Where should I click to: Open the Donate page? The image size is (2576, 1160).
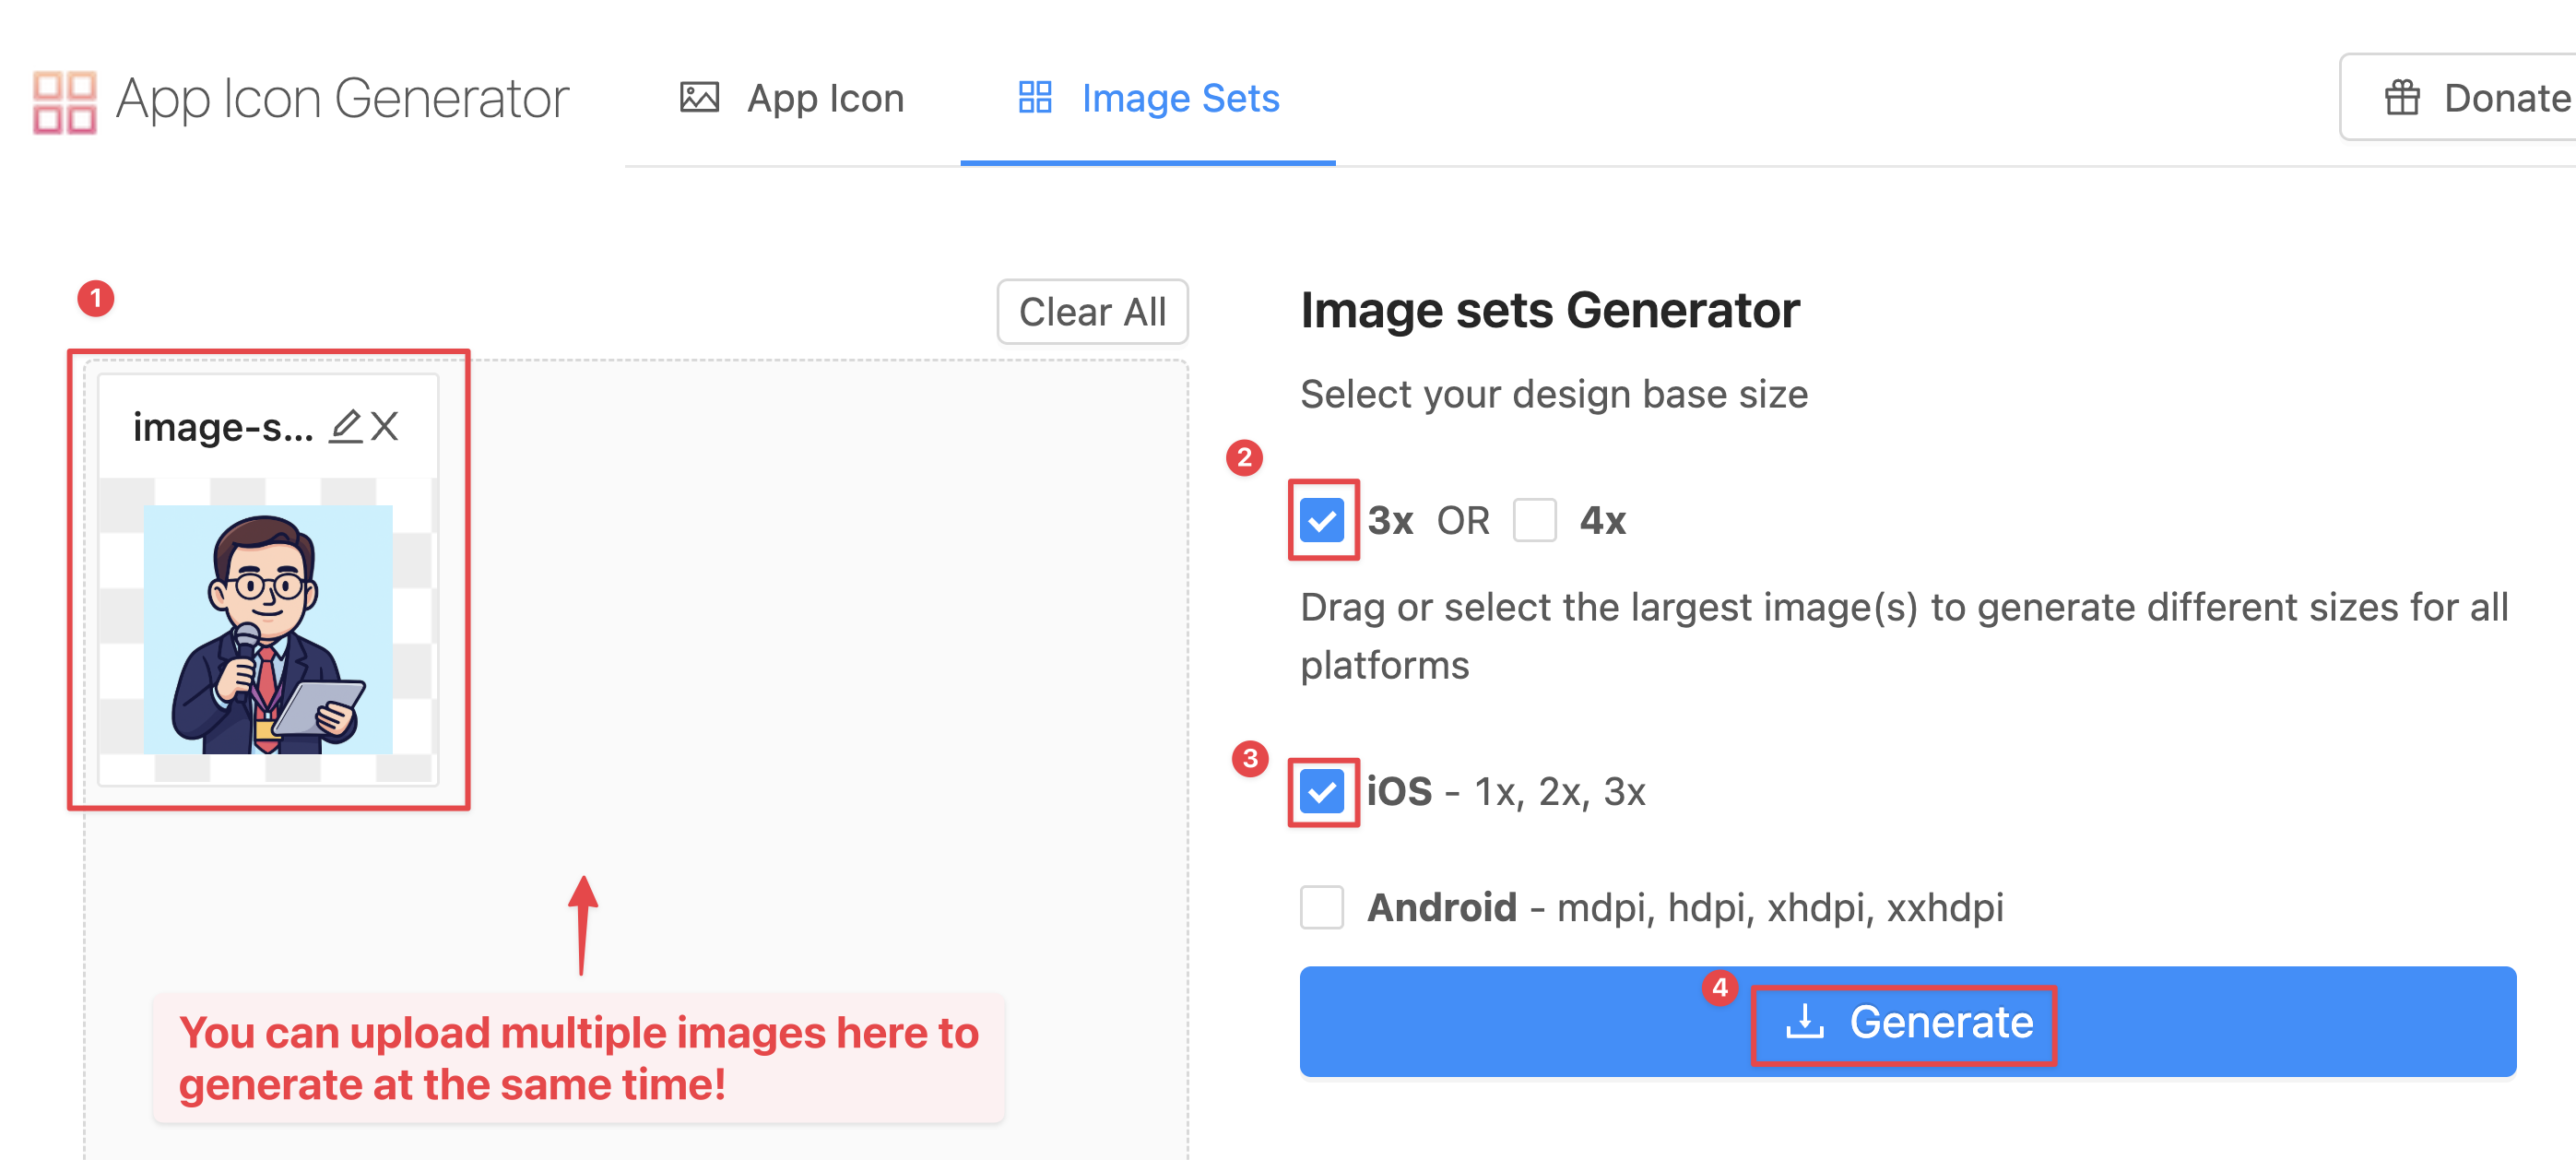tap(2470, 98)
